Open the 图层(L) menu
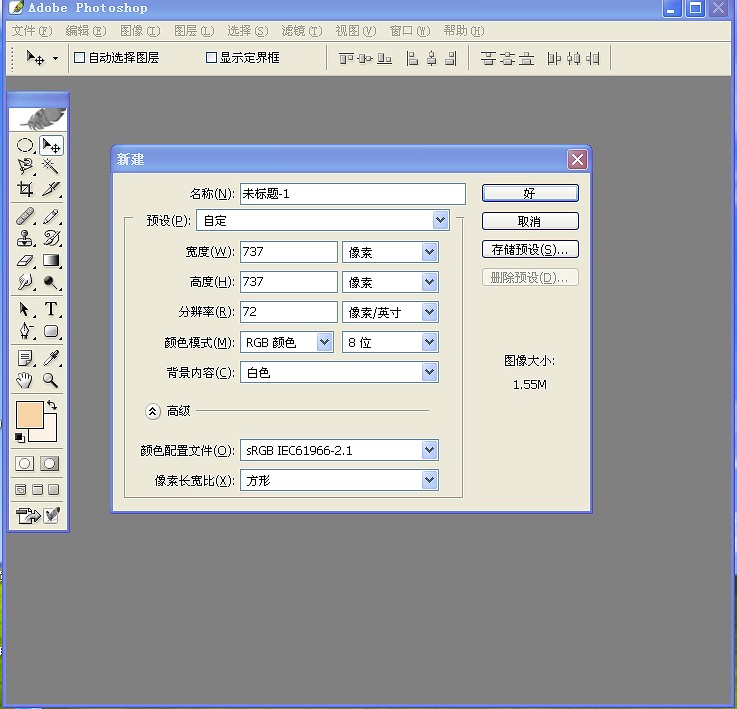The width and height of the screenshot is (737, 709). [x=194, y=31]
